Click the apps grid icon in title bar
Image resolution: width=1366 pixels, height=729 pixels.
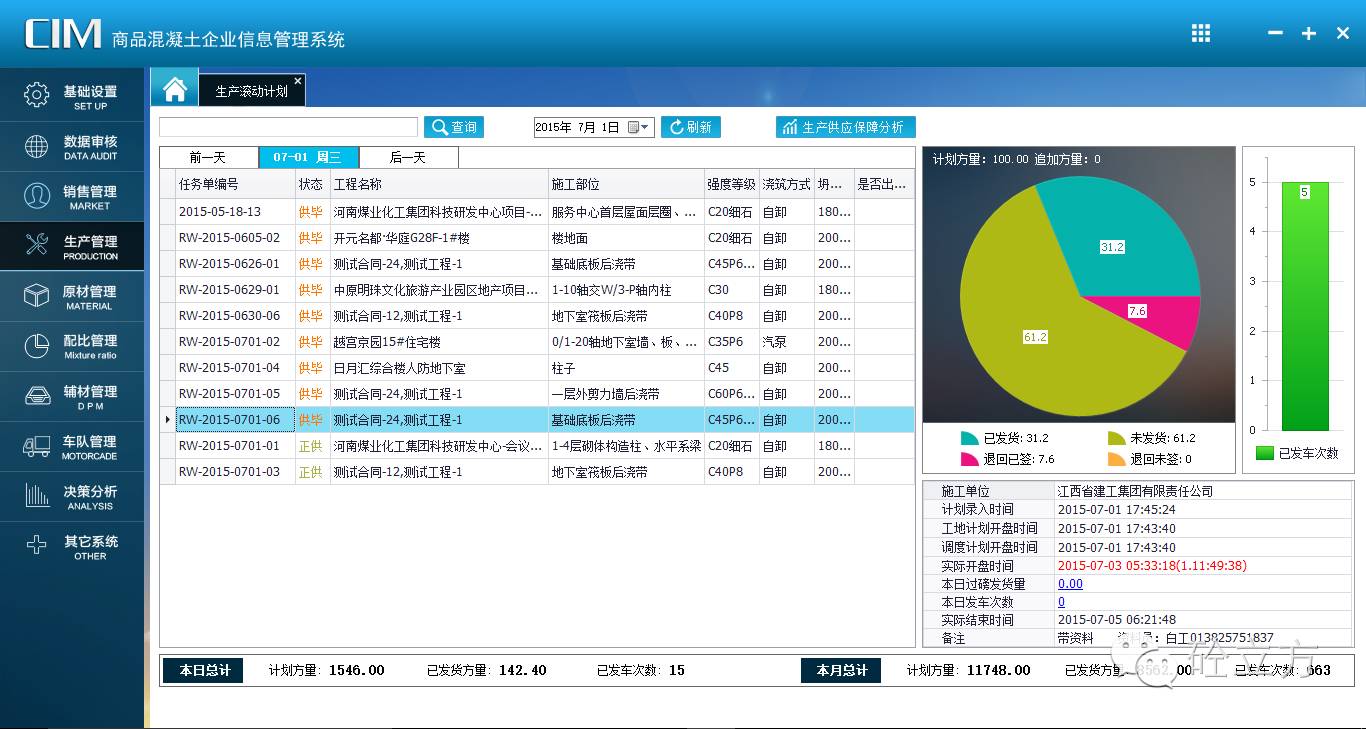(1200, 32)
